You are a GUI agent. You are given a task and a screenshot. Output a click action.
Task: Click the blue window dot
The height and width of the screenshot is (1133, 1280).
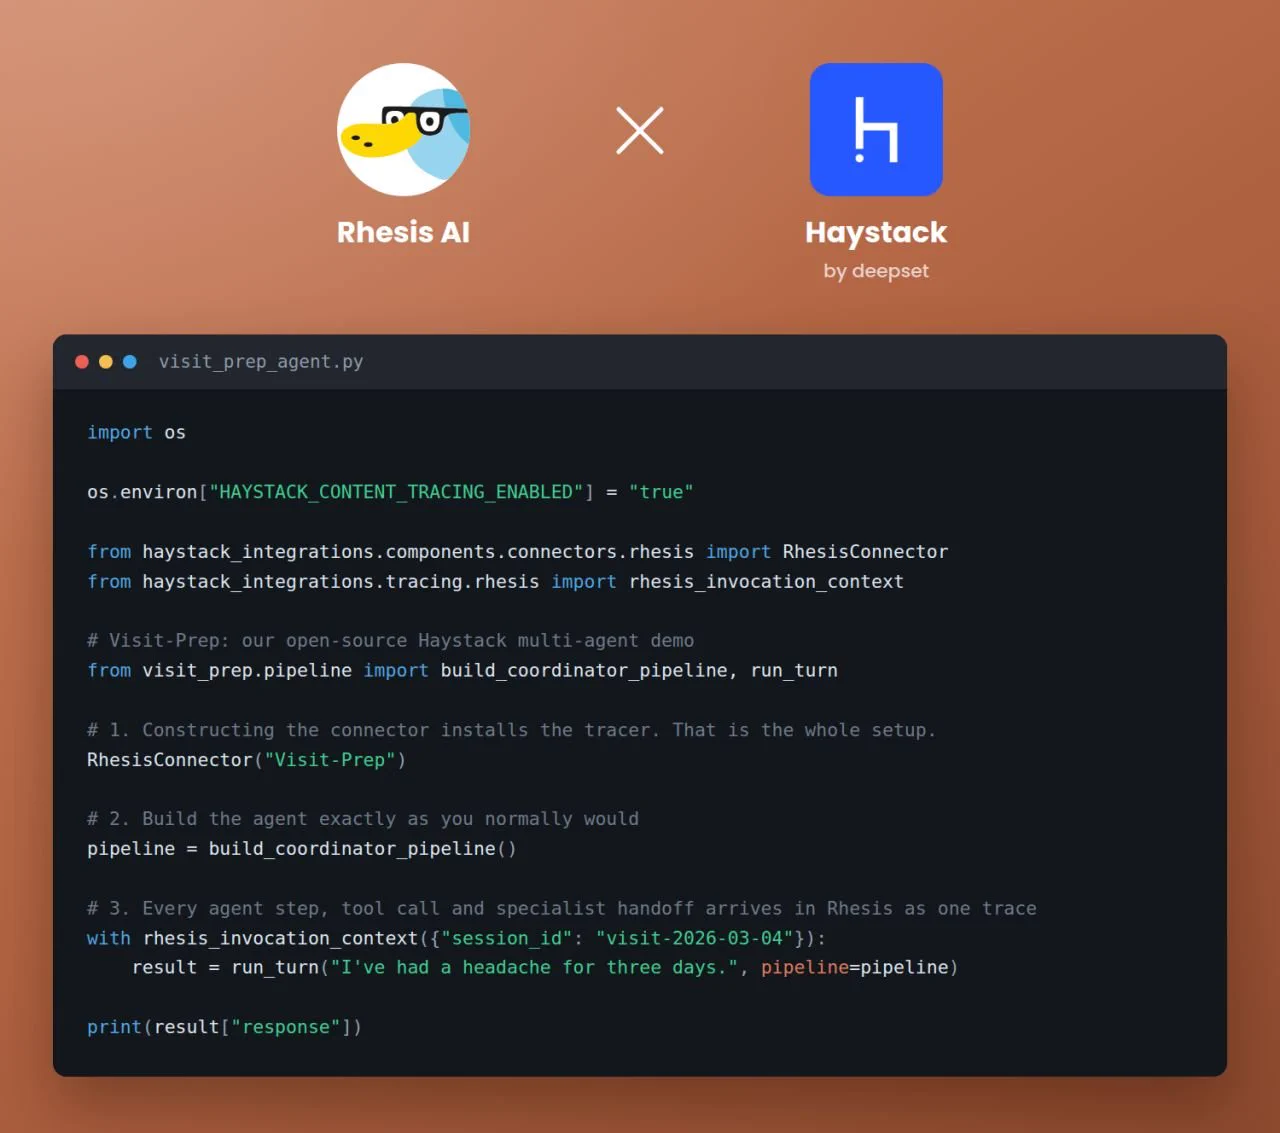[130, 362]
